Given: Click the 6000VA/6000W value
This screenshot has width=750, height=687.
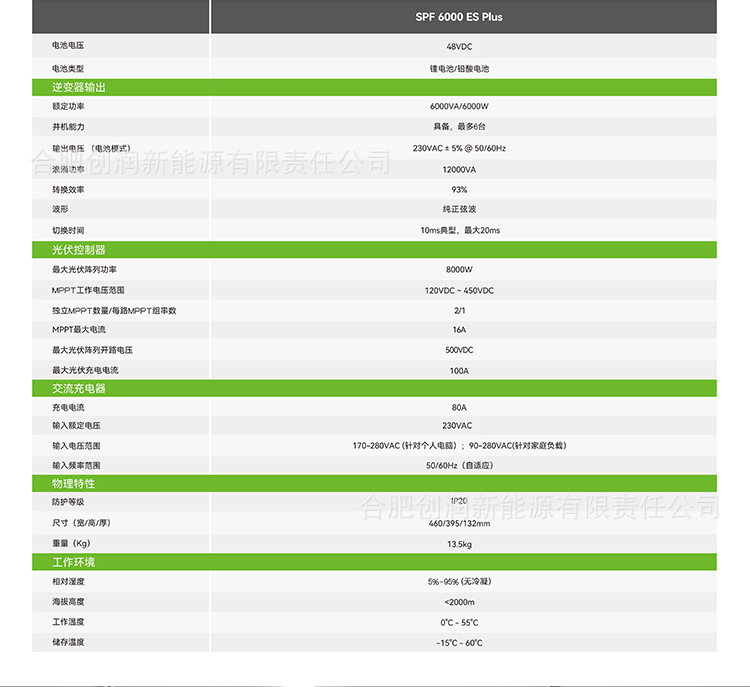Looking at the screenshot, I should (459, 106).
